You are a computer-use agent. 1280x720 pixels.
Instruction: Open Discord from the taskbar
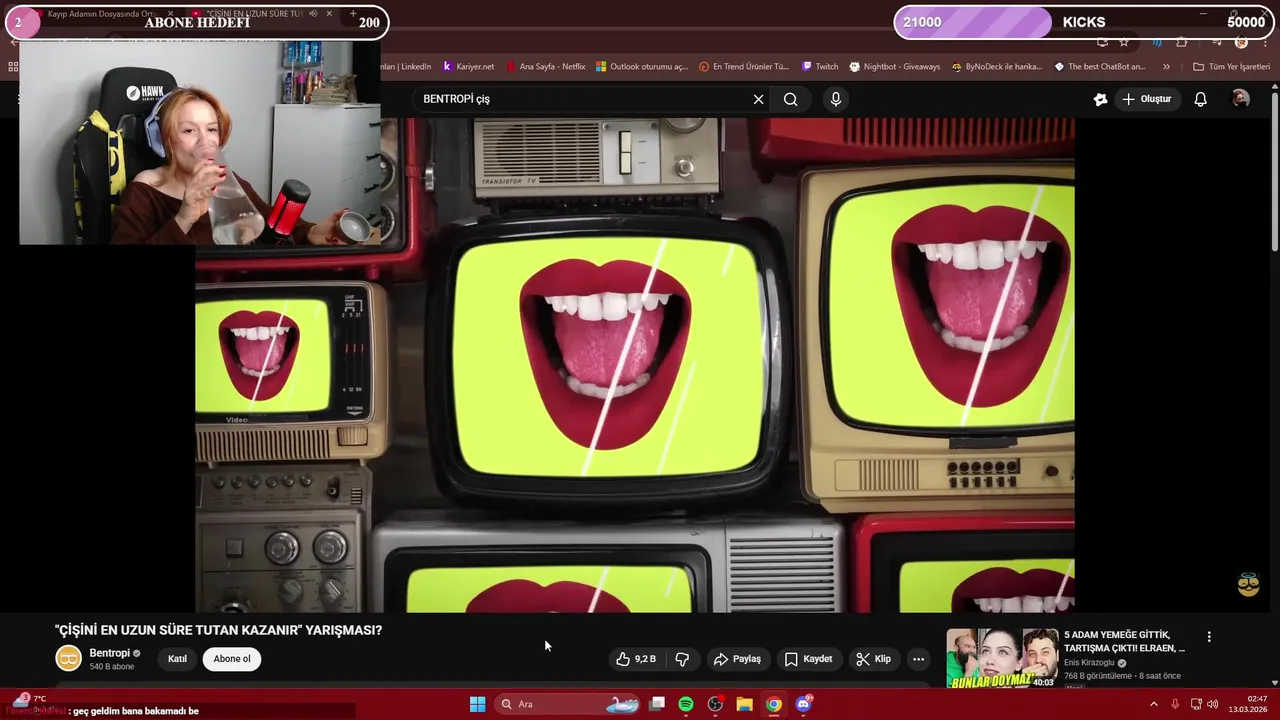point(803,704)
